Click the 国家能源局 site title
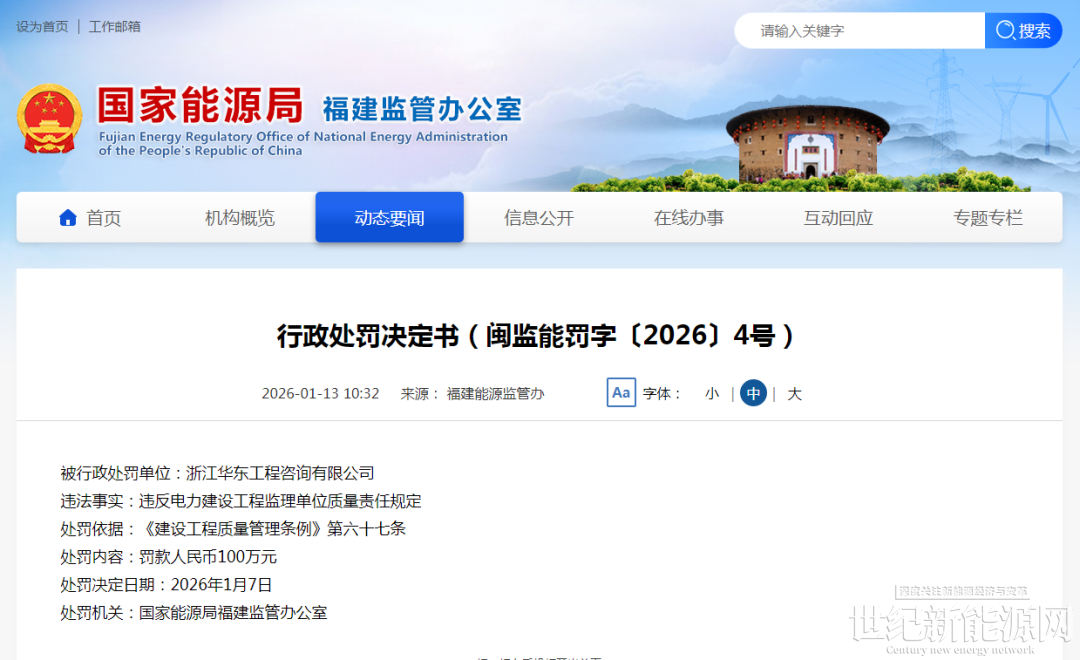The width and height of the screenshot is (1080, 660). [x=200, y=105]
